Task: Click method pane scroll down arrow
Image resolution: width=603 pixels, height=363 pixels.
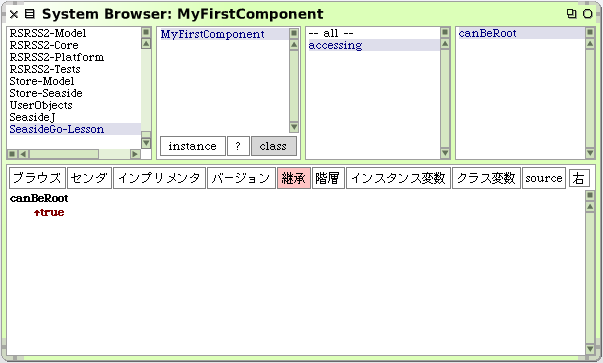Action: 590,153
